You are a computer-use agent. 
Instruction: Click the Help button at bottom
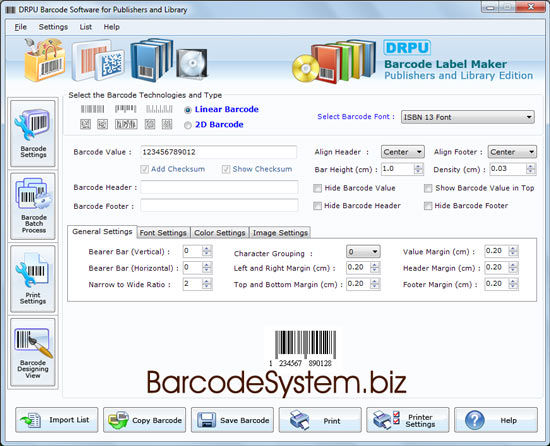click(x=496, y=420)
